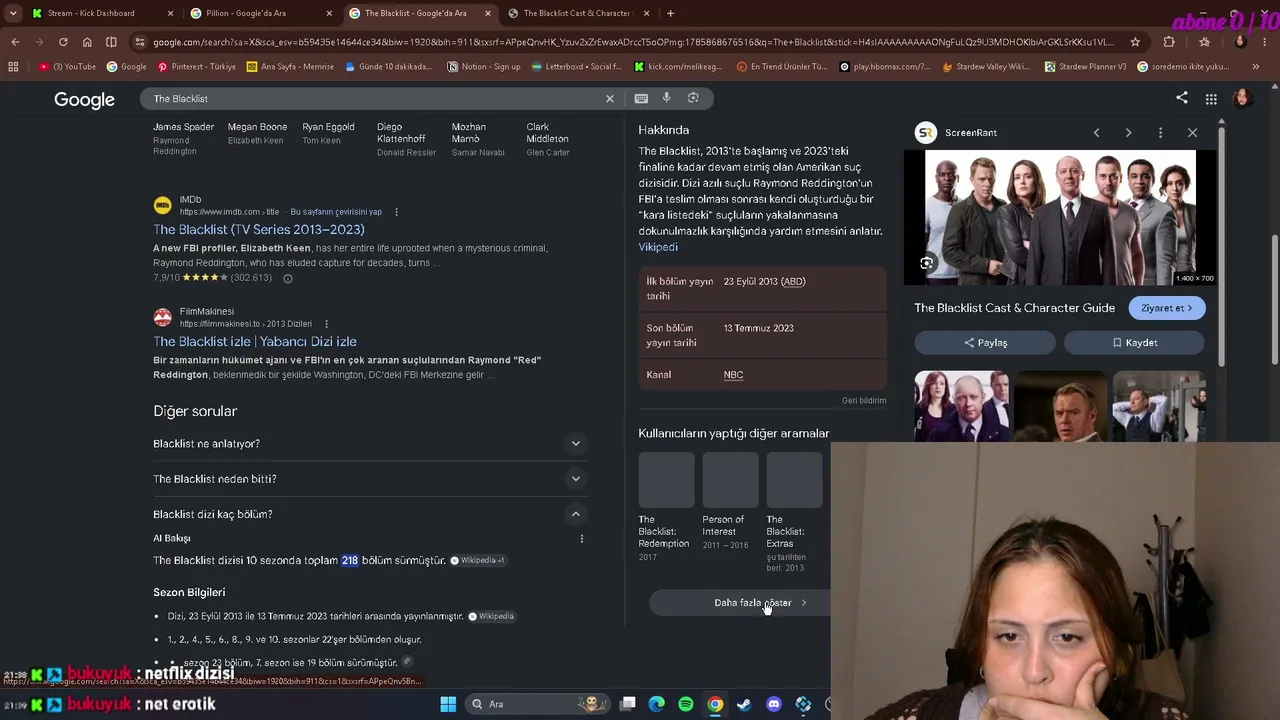Open IMDb result The Blacklist (TV Series 2013–2023)

(x=259, y=230)
